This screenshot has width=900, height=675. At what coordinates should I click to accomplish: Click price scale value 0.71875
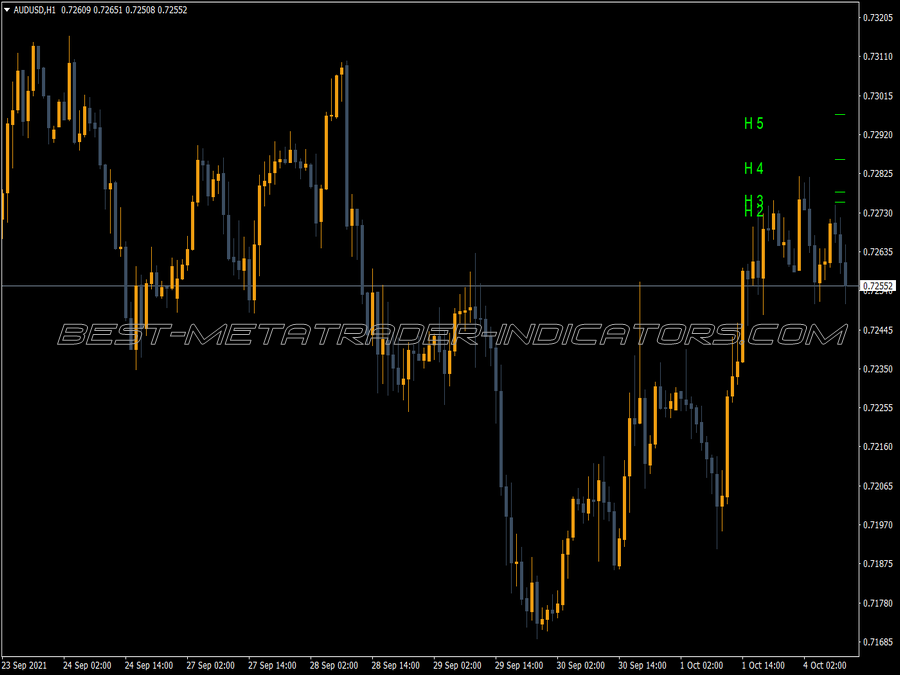(878, 564)
